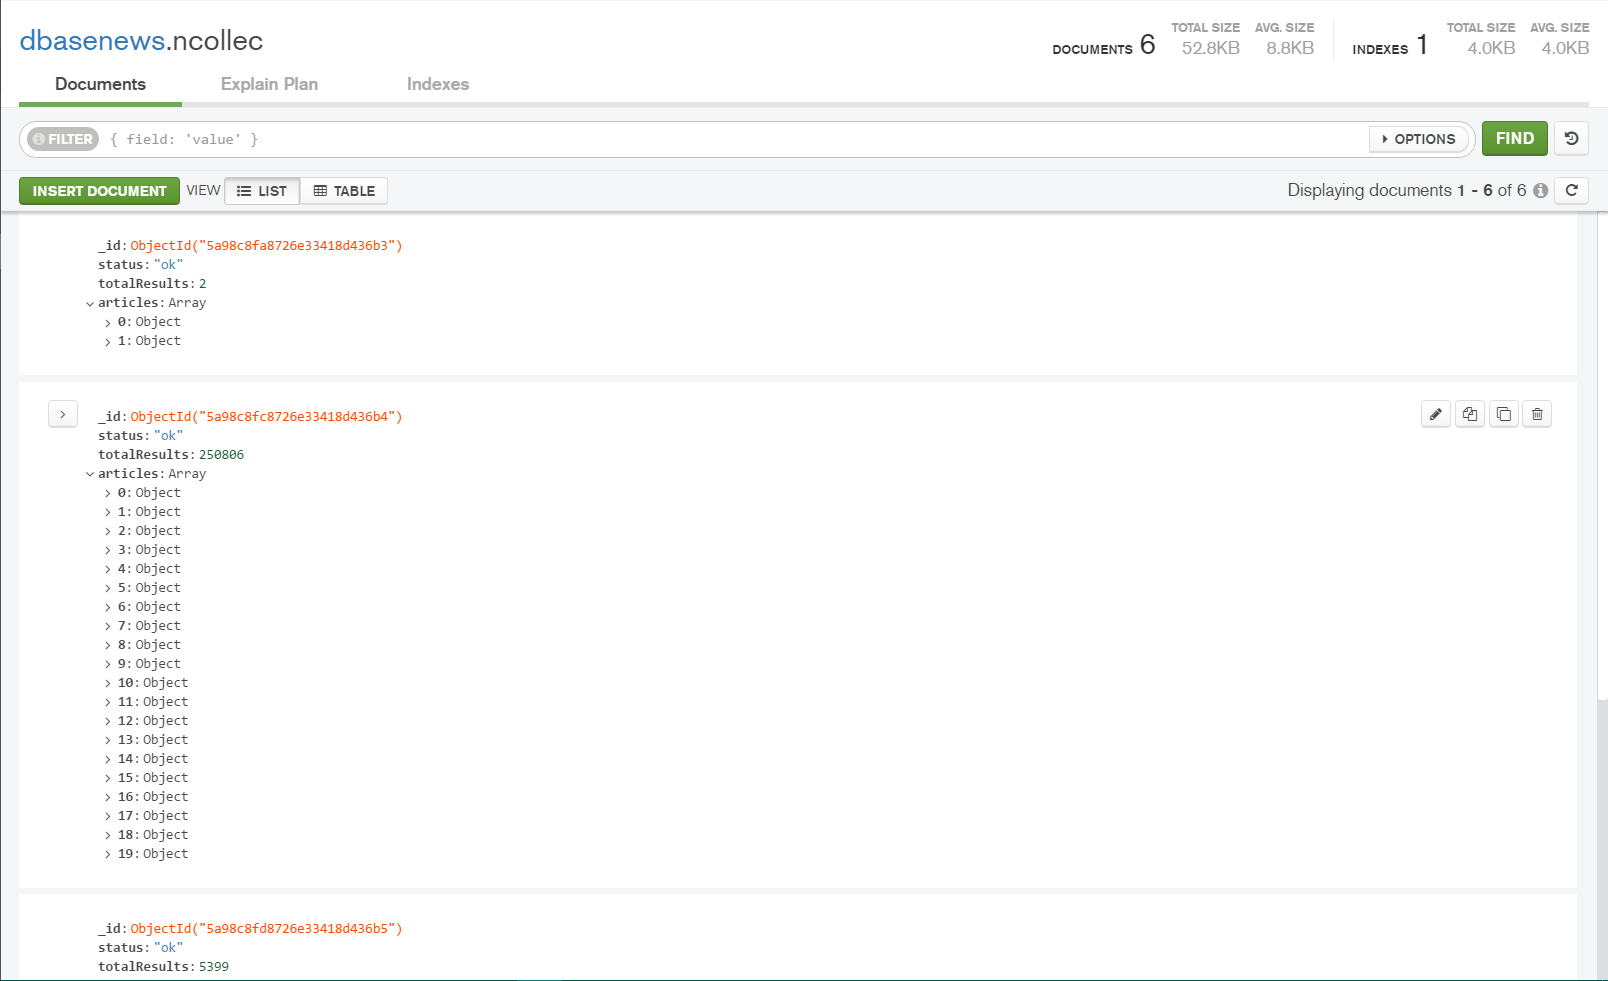
Task: Click INSERT DOCUMENT button
Action: pos(99,191)
